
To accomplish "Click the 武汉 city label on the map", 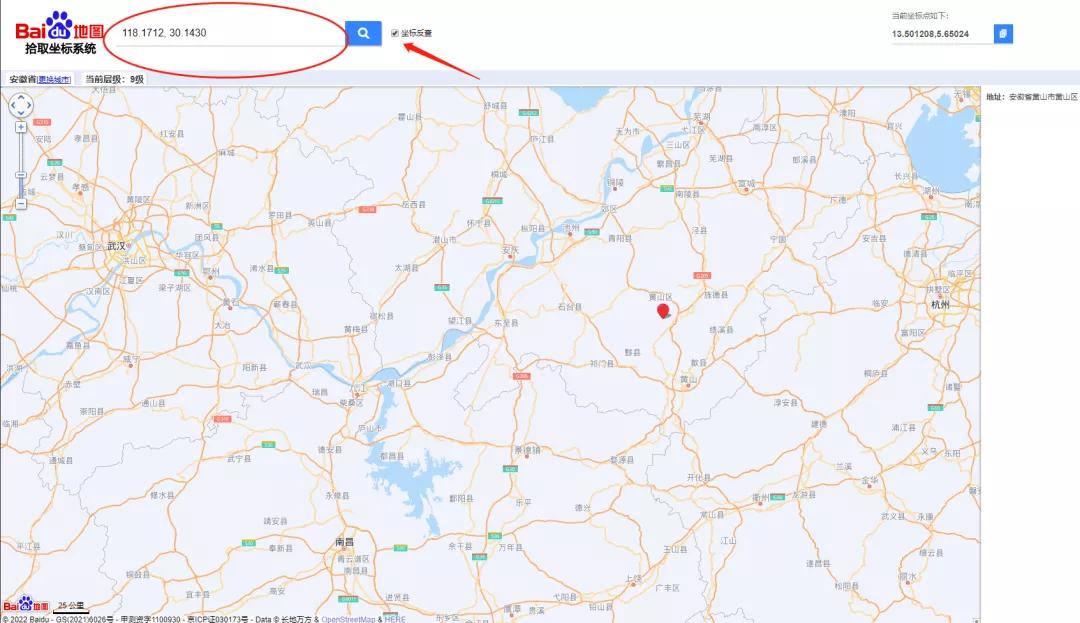I will coord(116,246).
